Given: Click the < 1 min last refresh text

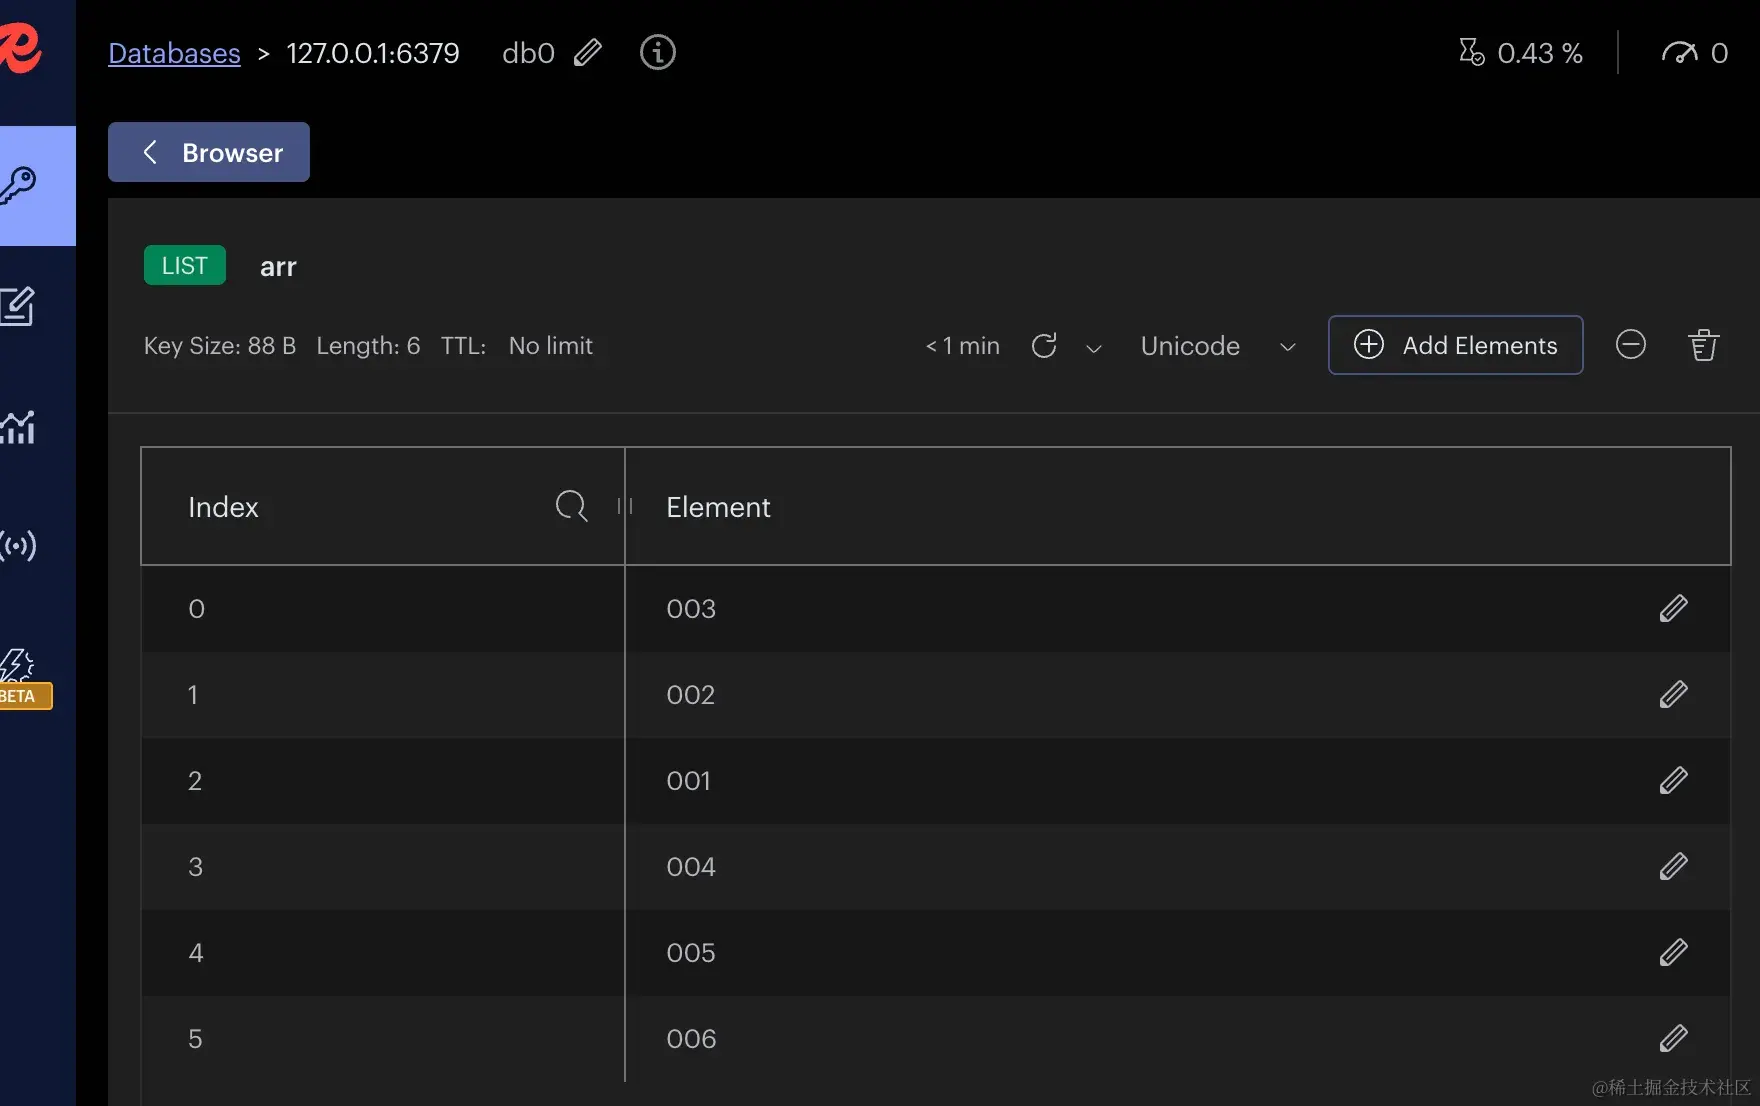Looking at the screenshot, I should point(962,345).
